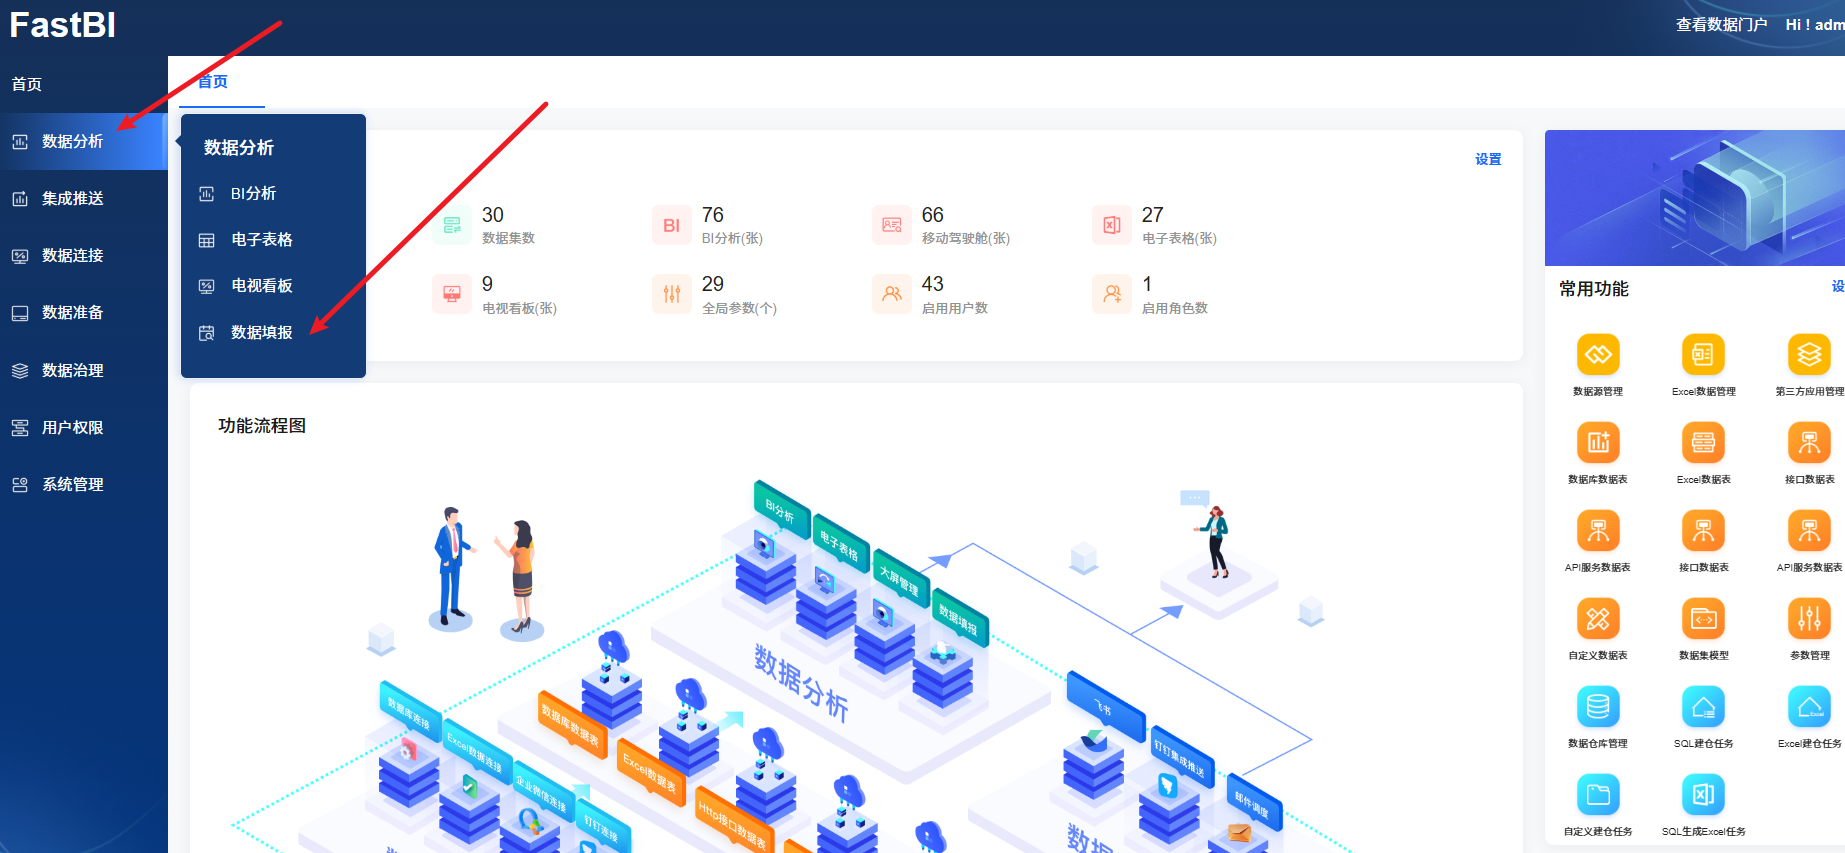Viewport: 1845px width, 853px height.
Task: Select BI分析 in the 数据分析 submenu
Action: click(x=253, y=194)
